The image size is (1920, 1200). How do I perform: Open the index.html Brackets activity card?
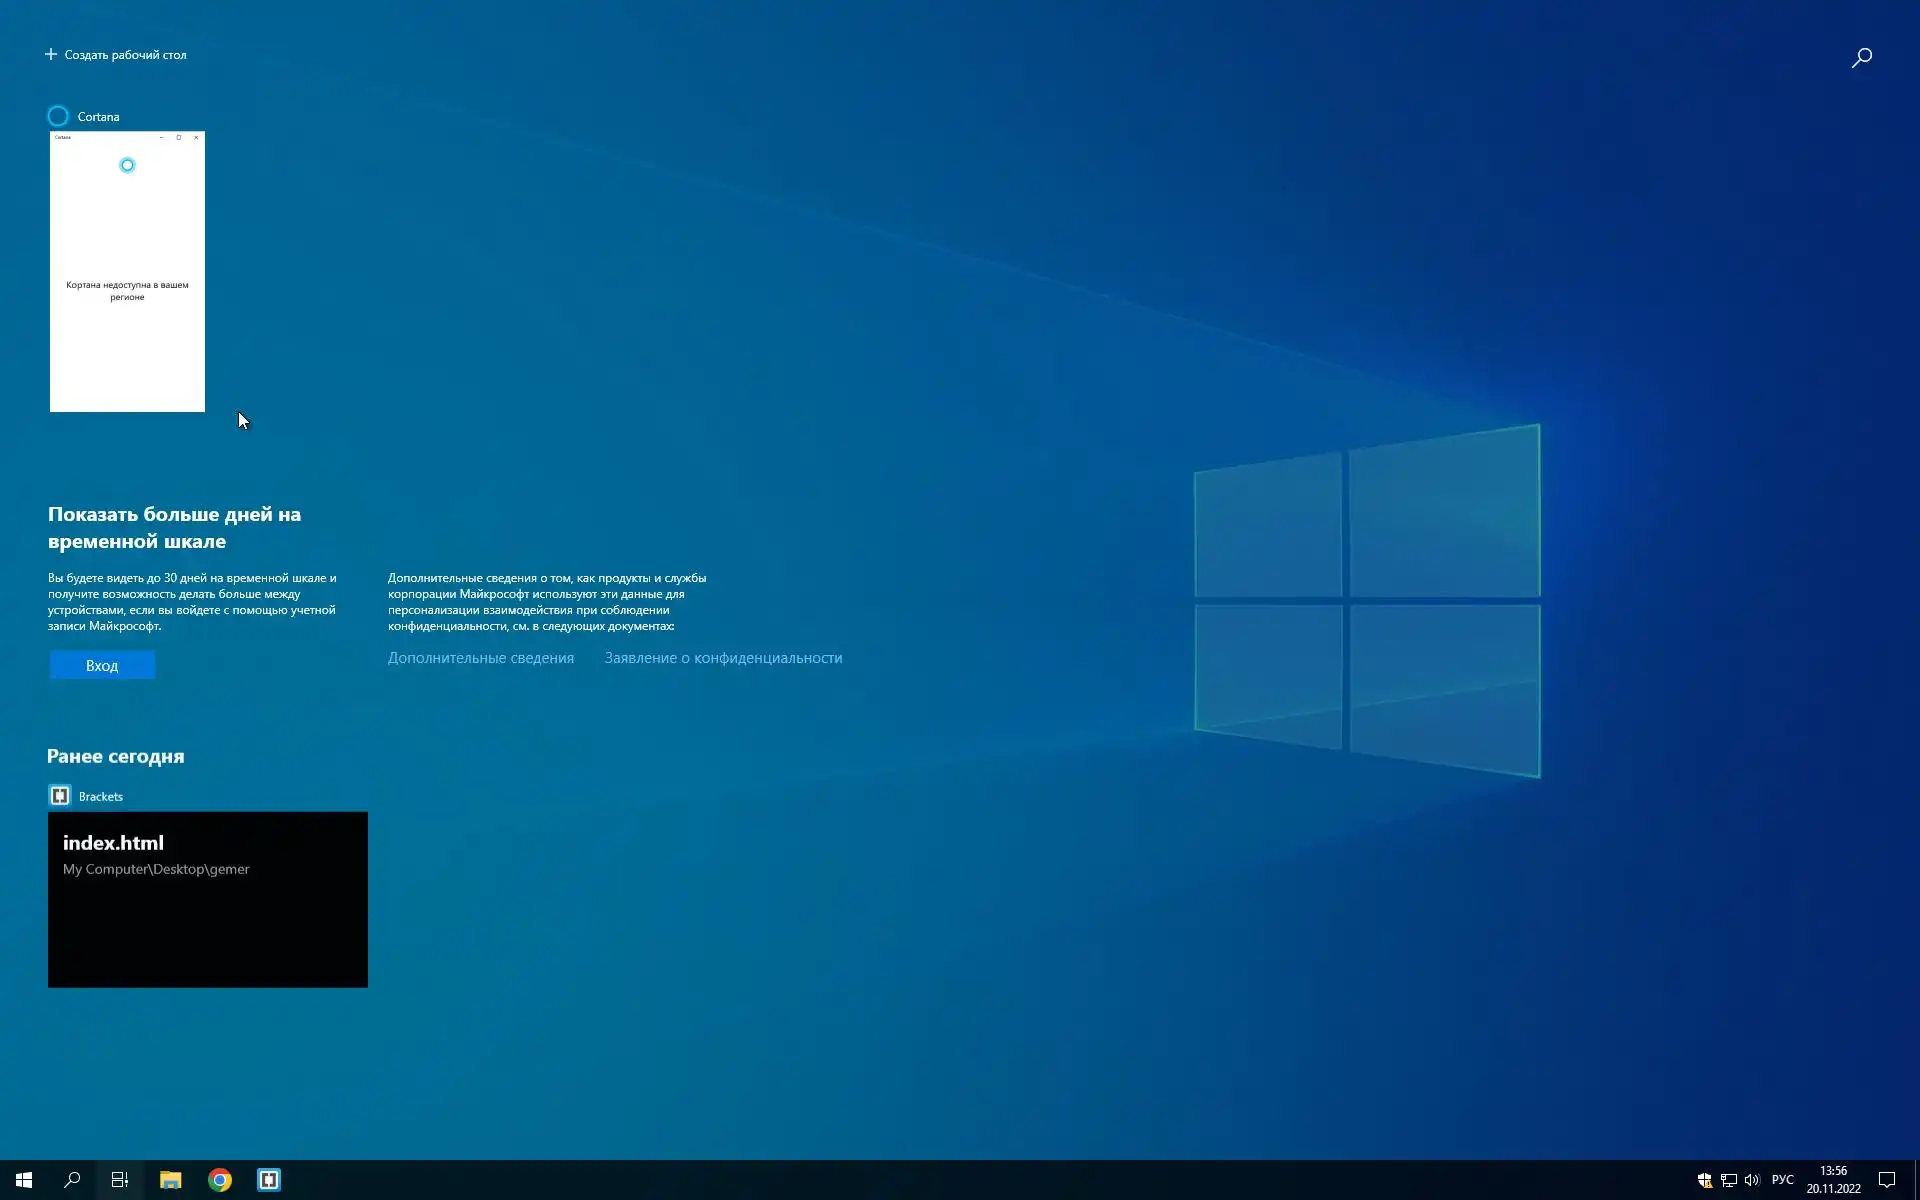coord(208,899)
